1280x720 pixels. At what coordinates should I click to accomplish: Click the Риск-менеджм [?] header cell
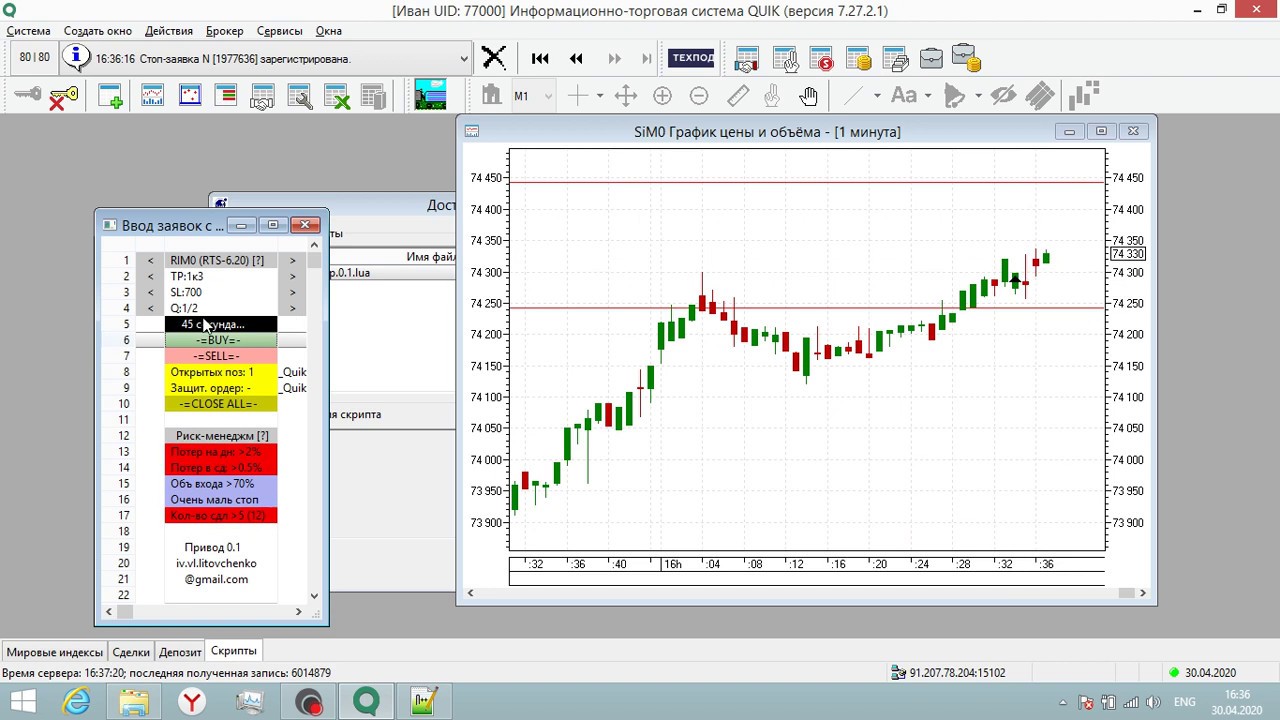(221, 436)
